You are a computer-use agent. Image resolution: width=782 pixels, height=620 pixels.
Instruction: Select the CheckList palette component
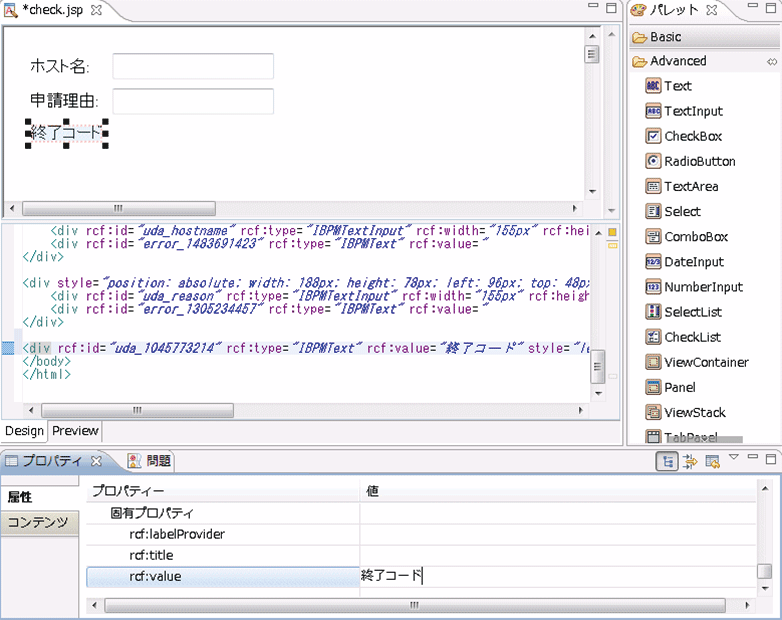coord(683,337)
